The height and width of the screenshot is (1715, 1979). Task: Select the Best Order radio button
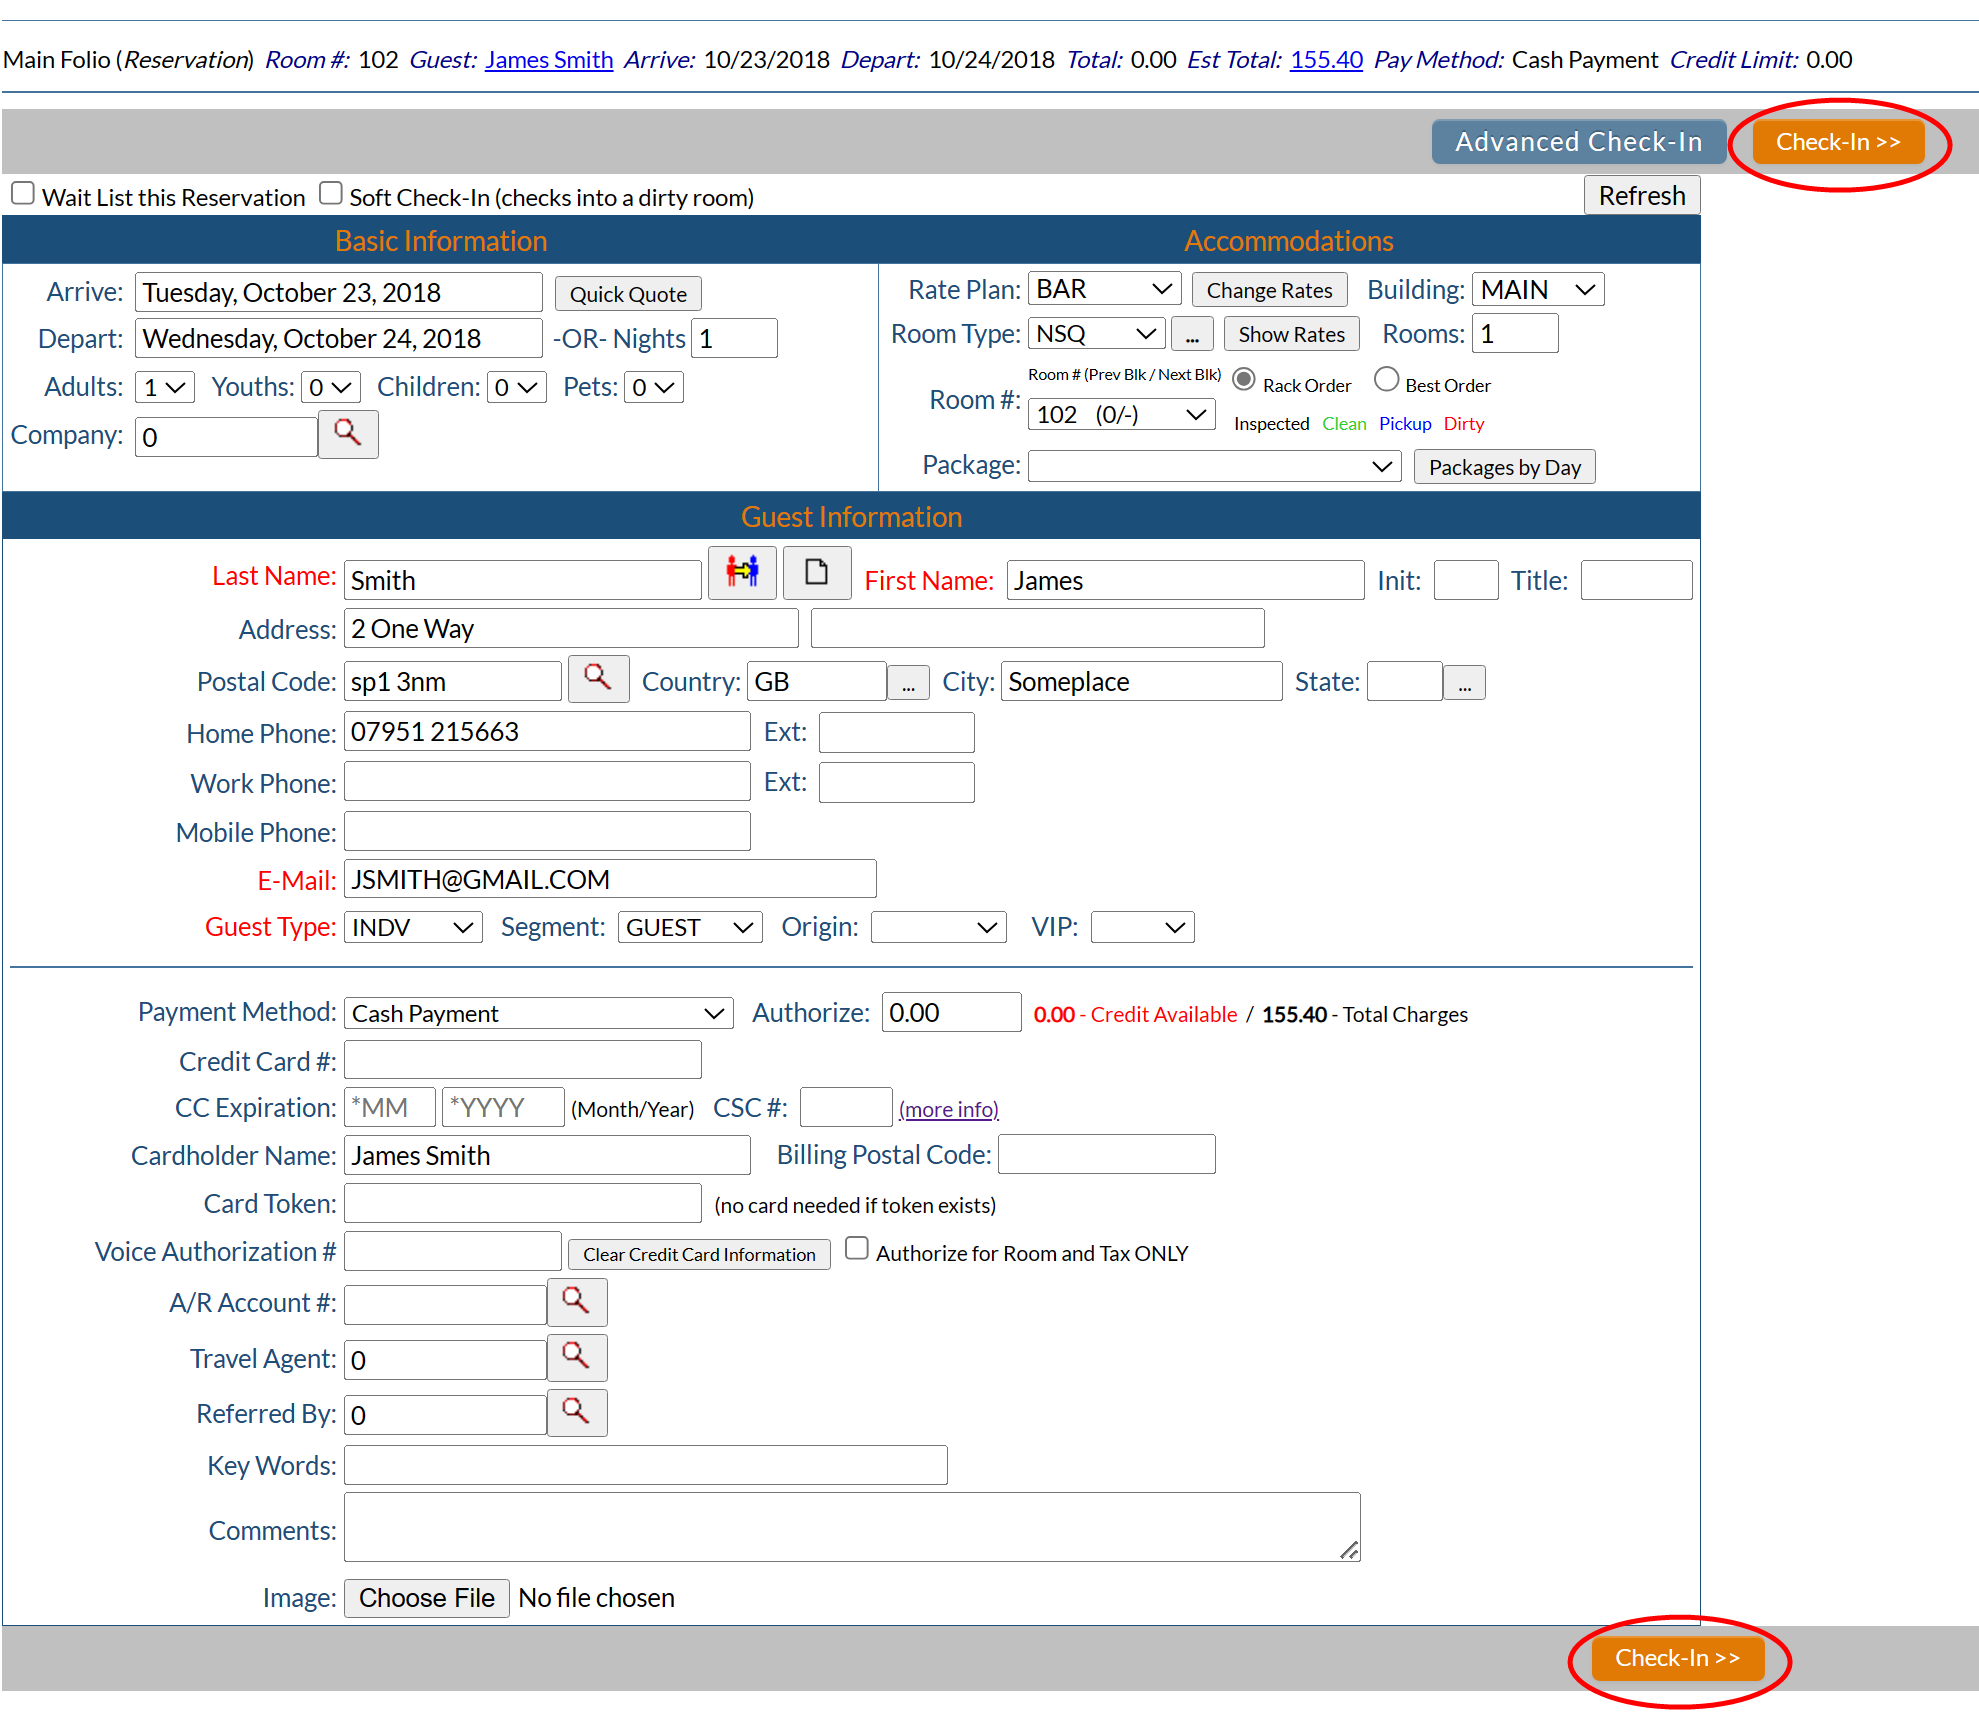tap(1386, 380)
